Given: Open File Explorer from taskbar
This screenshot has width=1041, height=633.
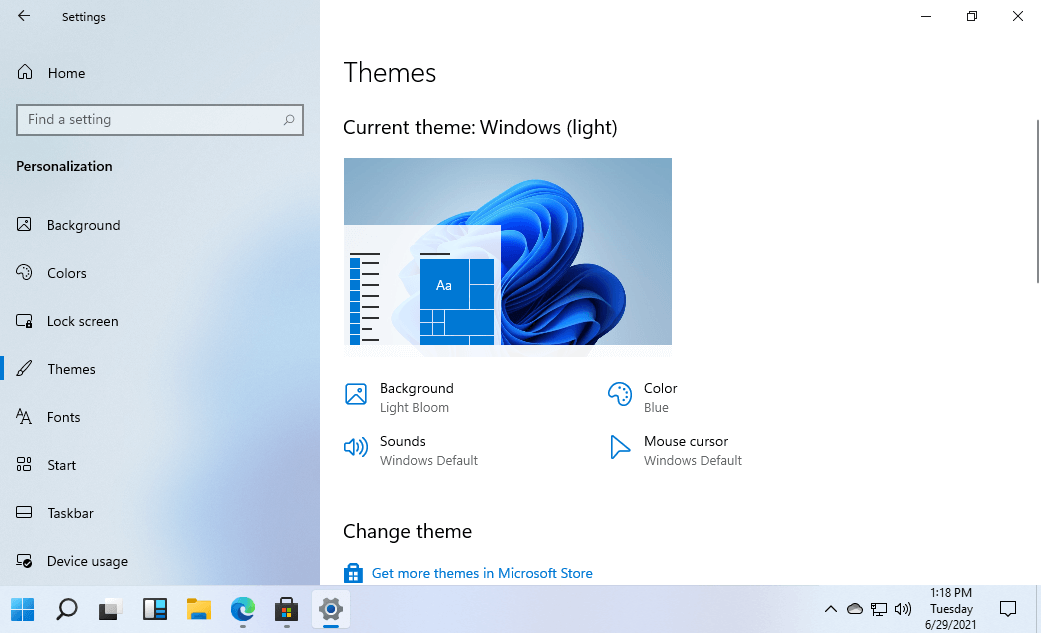Looking at the screenshot, I should pos(199,609).
